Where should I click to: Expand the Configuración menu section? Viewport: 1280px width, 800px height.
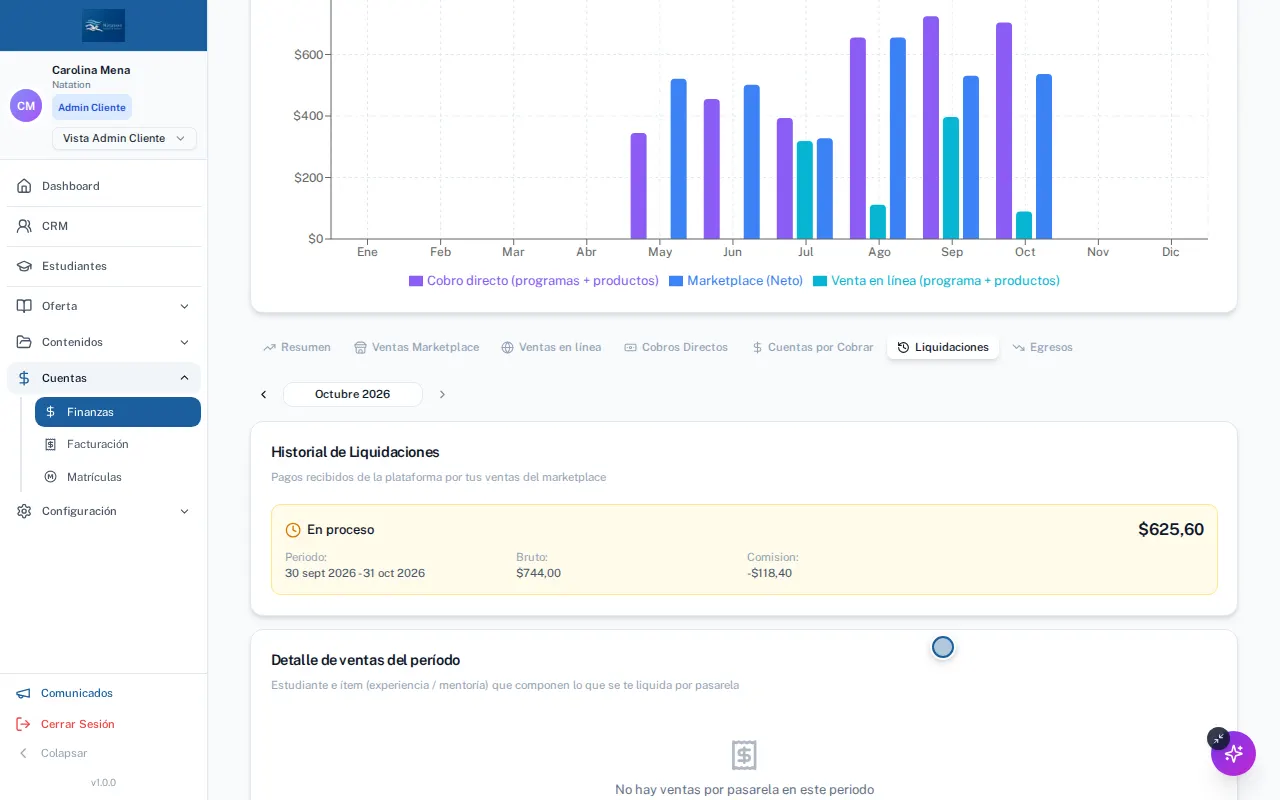point(104,511)
